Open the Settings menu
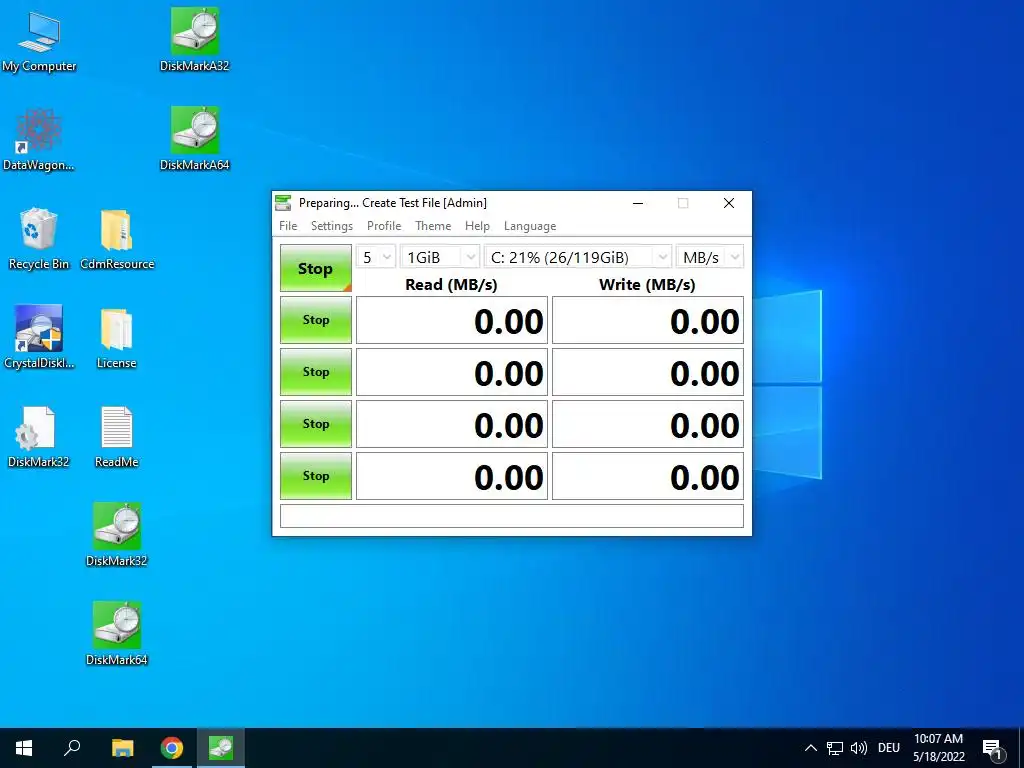This screenshot has height=768, width=1024. pyautogui.click(x=332, y=226)
